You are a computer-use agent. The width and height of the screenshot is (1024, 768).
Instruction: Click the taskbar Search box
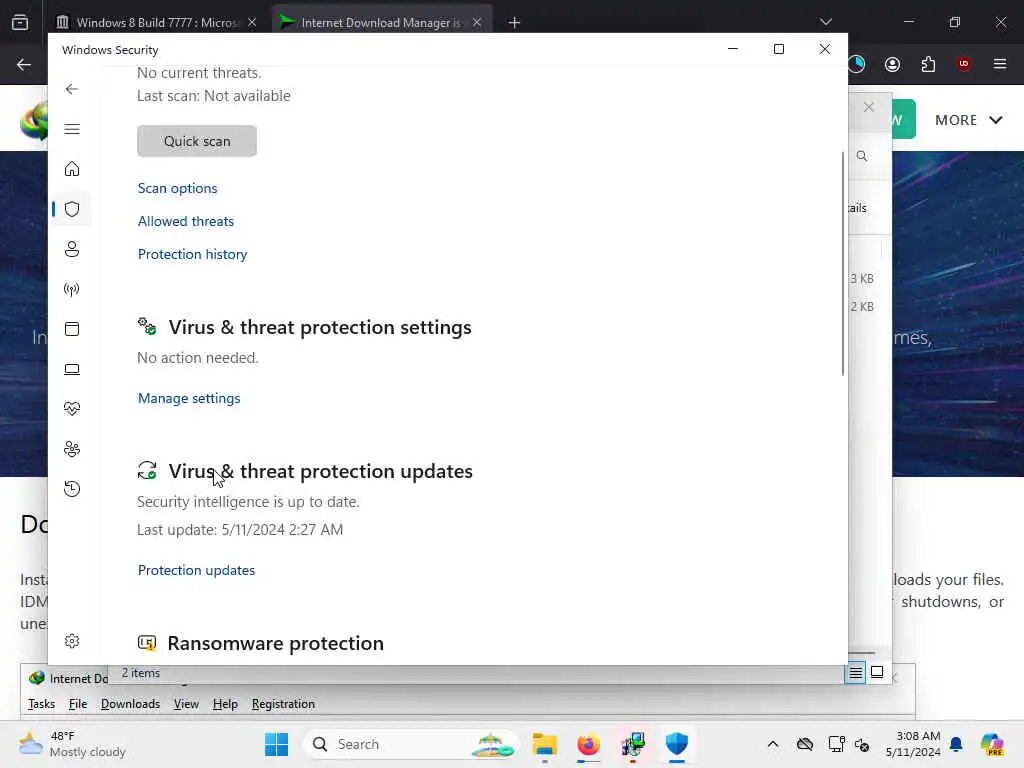410,744
